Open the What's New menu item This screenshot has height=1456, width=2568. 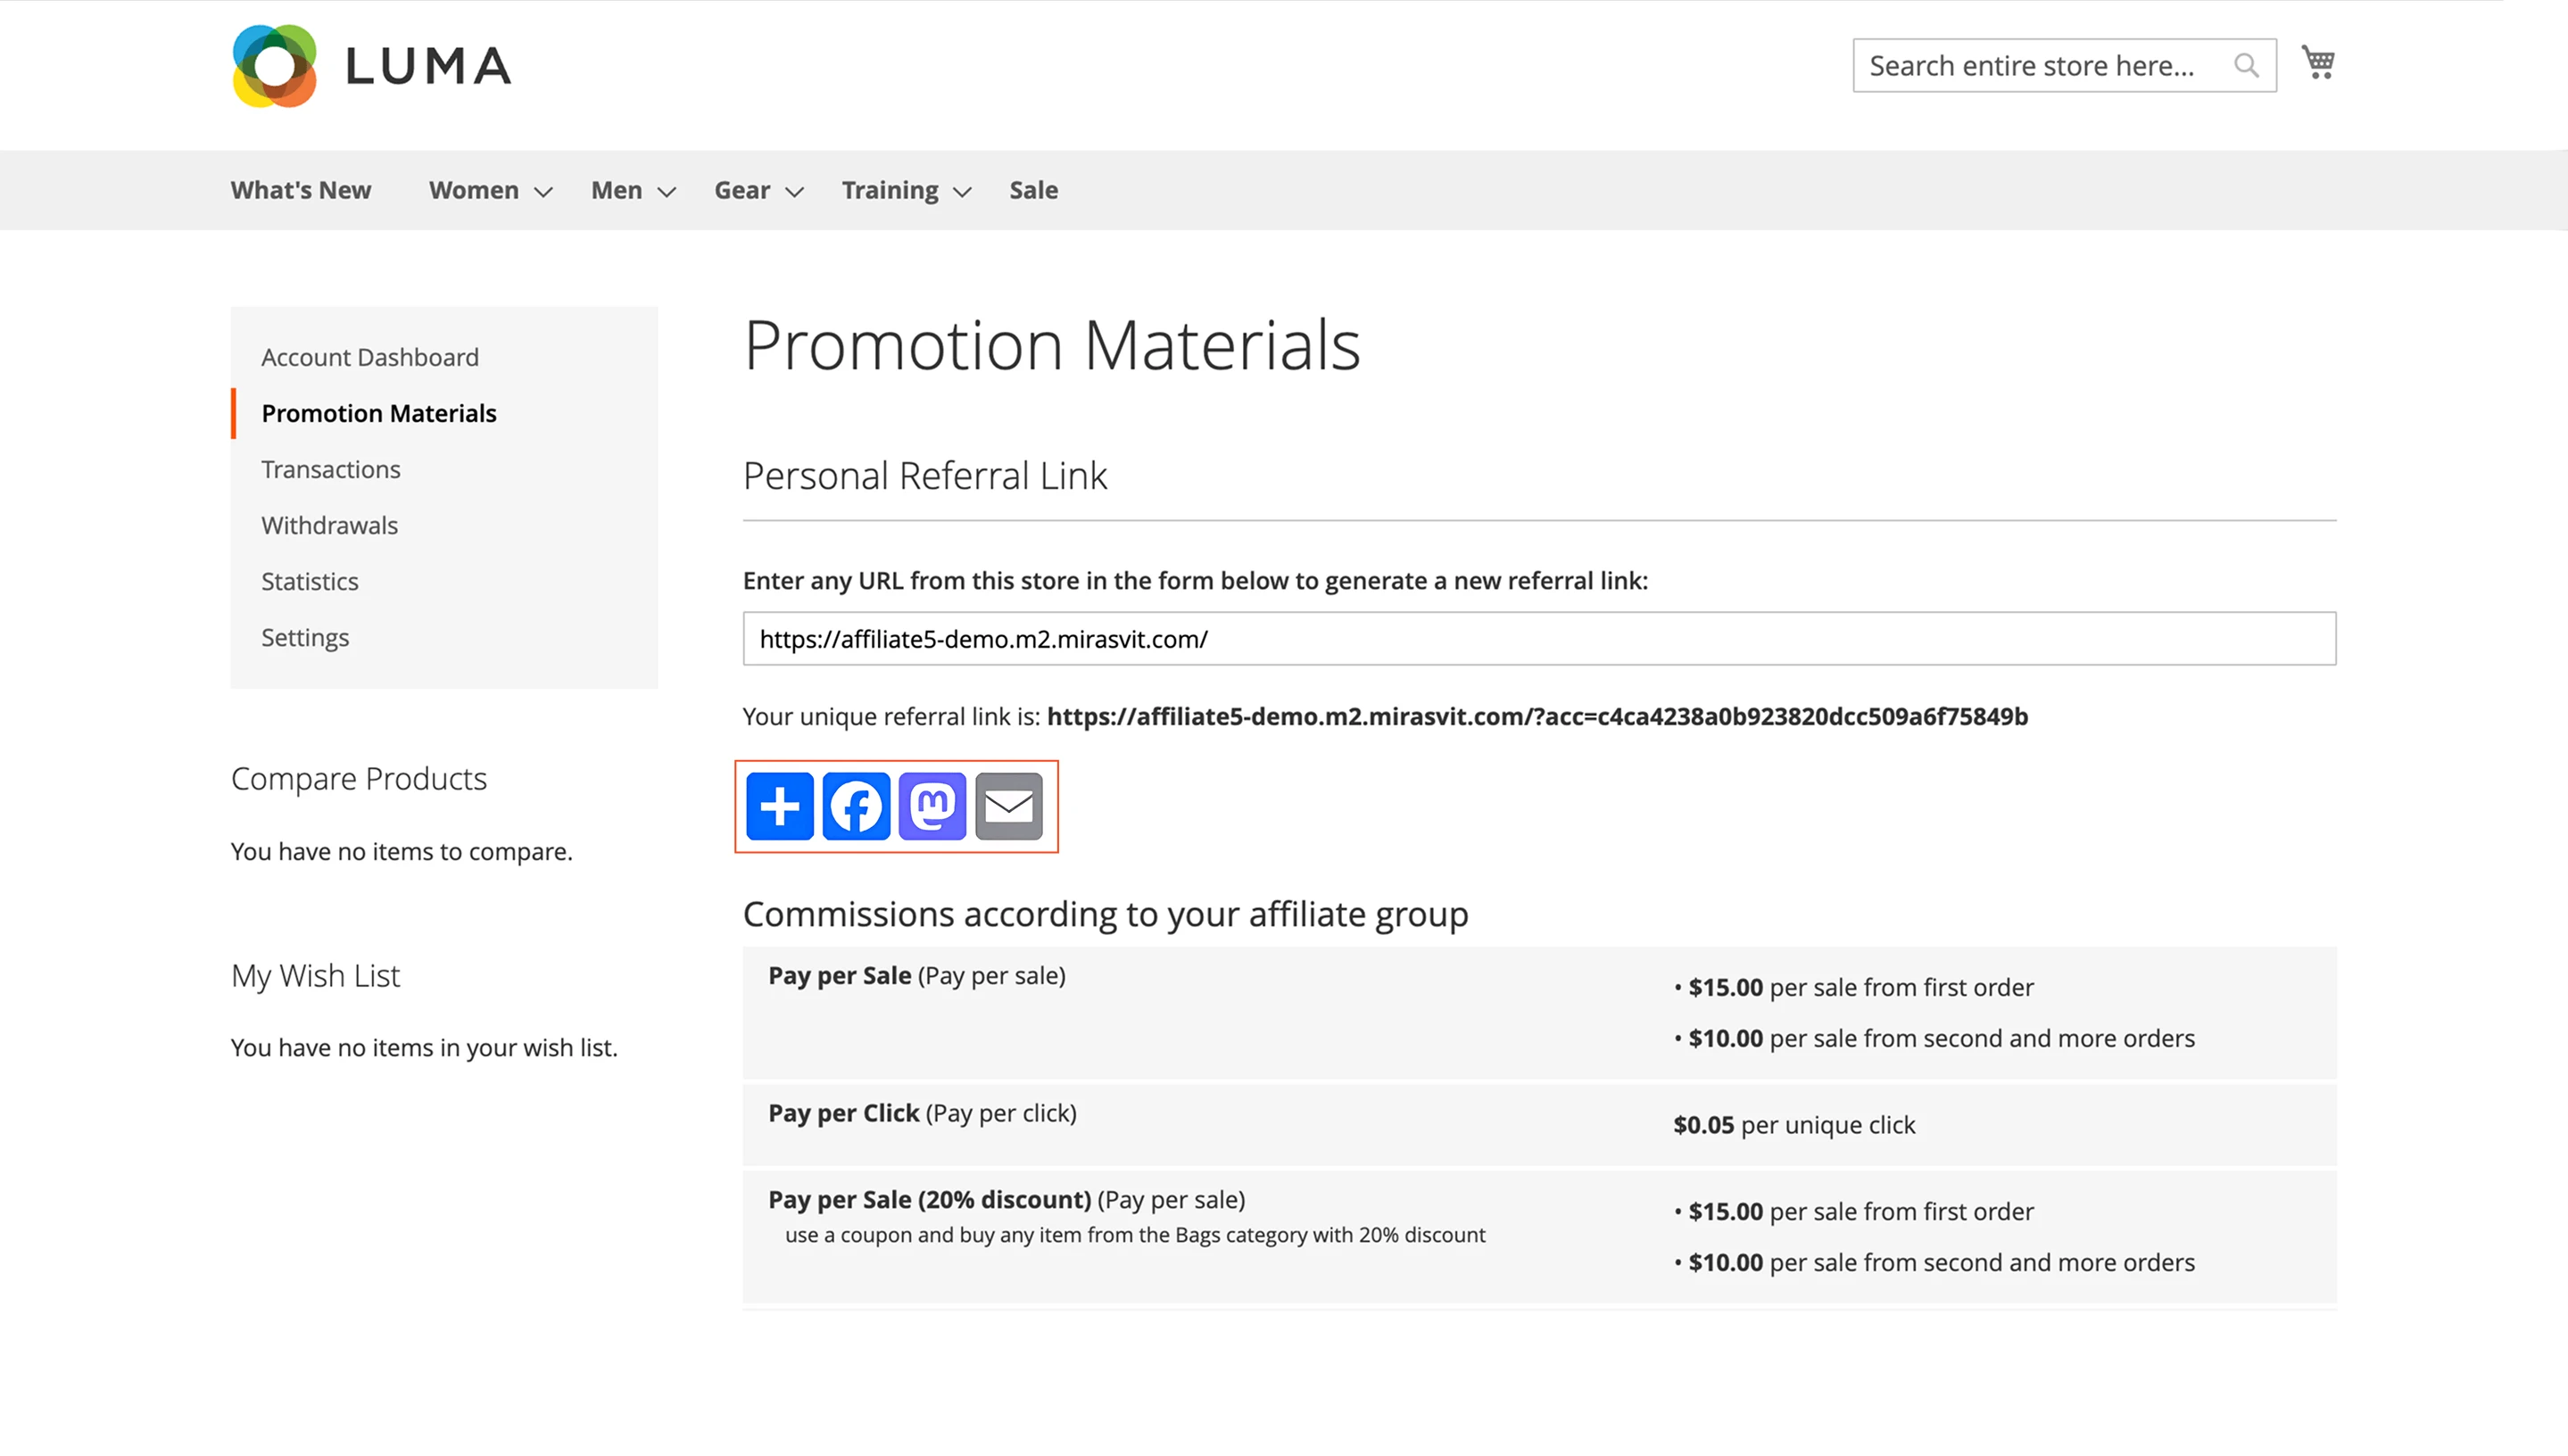tap(301, 190)
